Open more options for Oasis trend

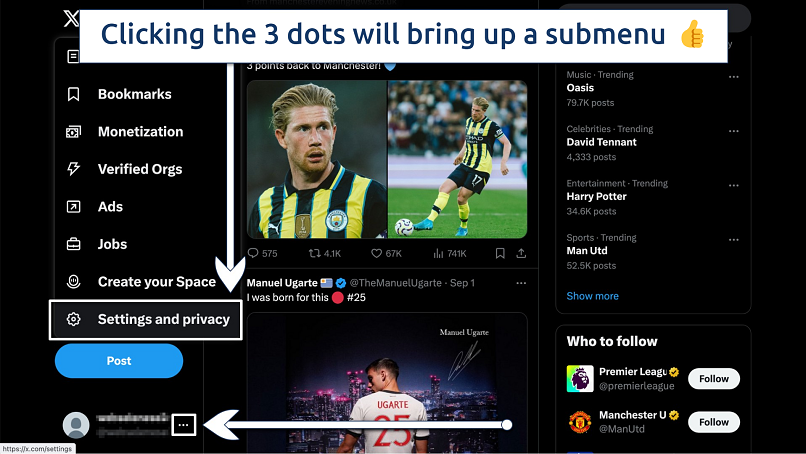pos(734,77)
